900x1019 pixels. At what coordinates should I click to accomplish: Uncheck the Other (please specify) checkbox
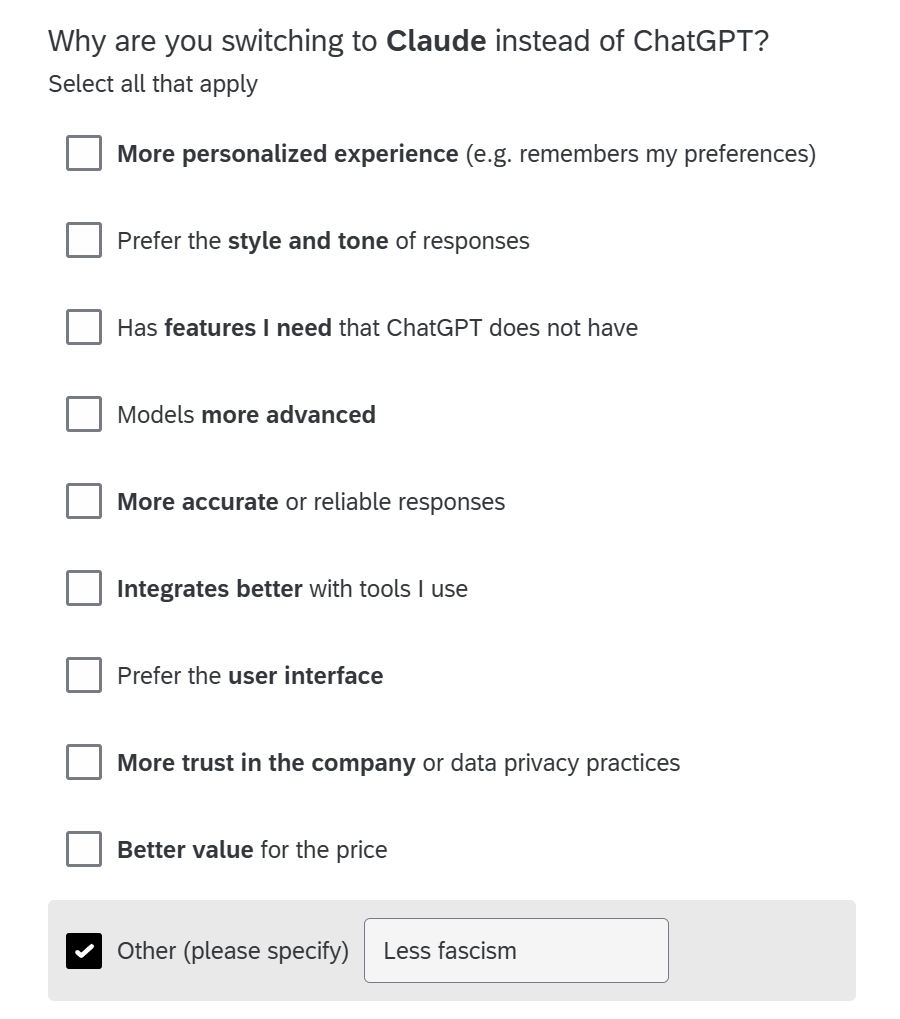84,951
